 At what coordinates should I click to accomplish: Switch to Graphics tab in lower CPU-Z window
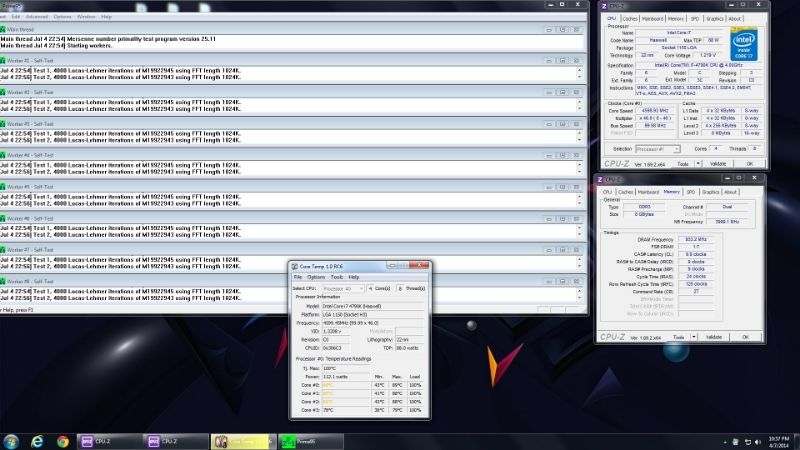[711, 192]
